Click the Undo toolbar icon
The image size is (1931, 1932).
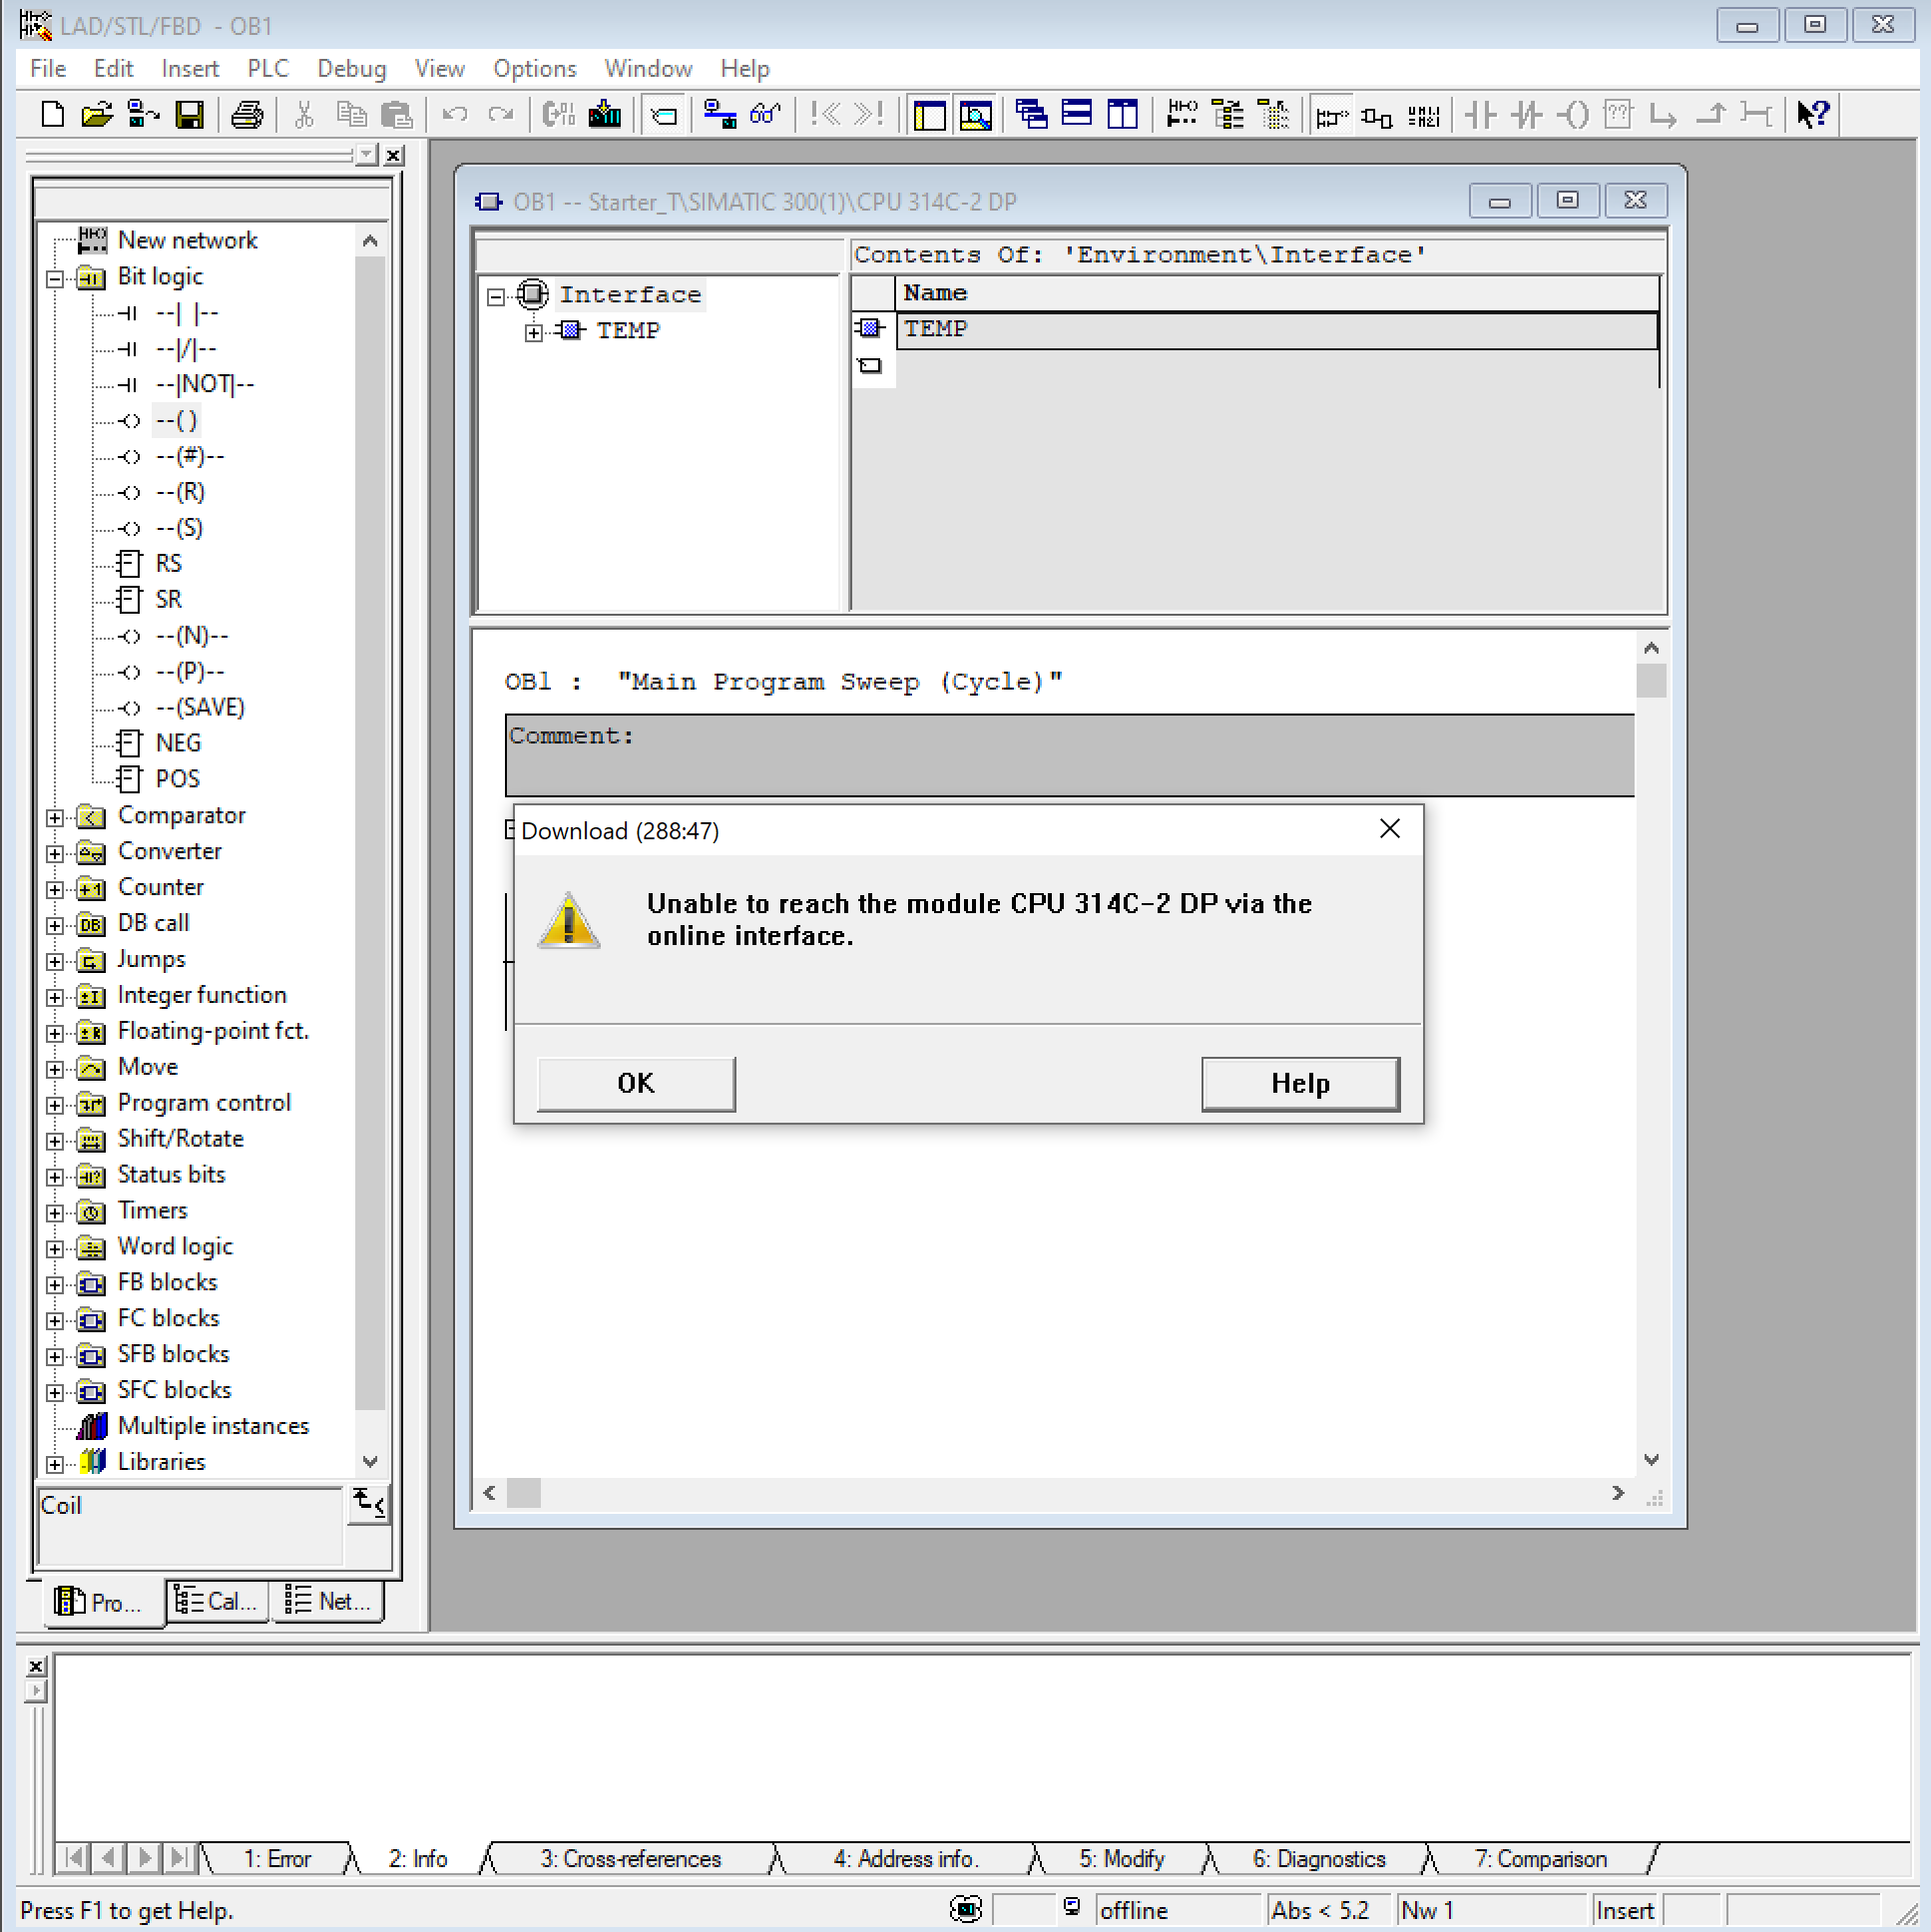click(x=455, y=115)
